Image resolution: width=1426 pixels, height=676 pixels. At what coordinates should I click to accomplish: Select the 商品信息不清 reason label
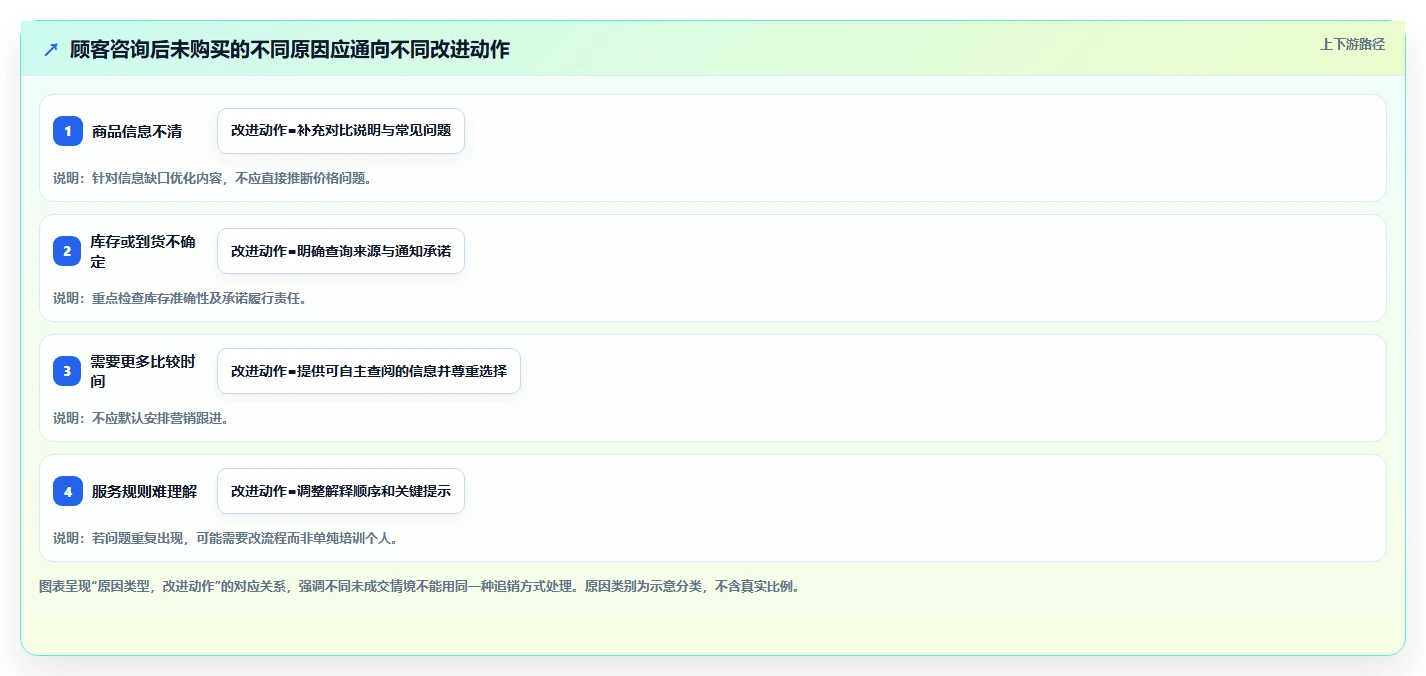[x=137, y=131]
